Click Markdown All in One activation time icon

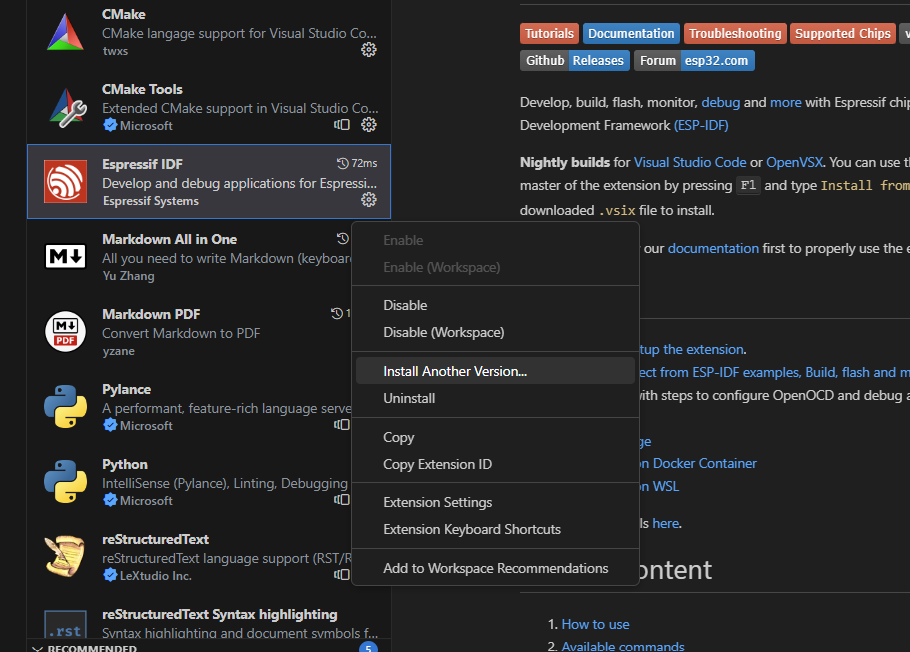click(342, 238)
